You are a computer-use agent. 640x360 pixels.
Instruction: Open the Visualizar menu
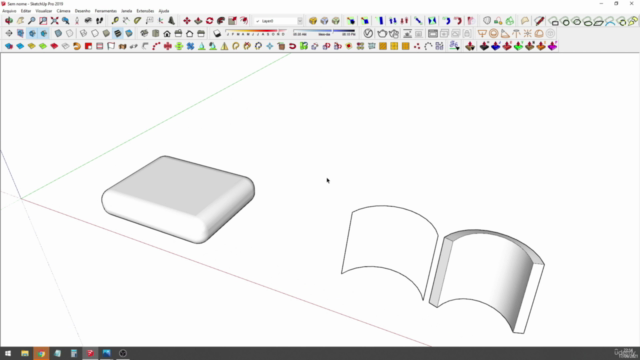coord(44,11)
